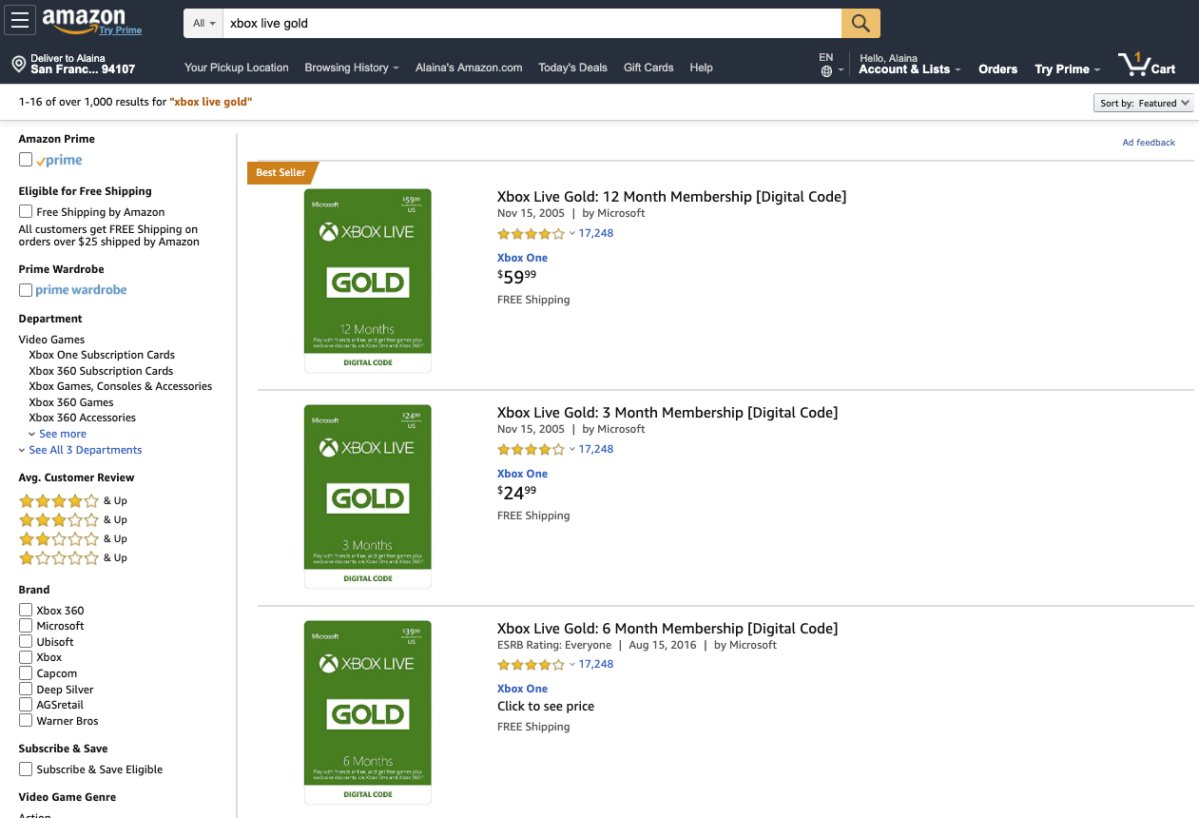Open rating dropdown arrow for 12 Month Membership
The image size is (1199, 818).
tap(572, 233)
